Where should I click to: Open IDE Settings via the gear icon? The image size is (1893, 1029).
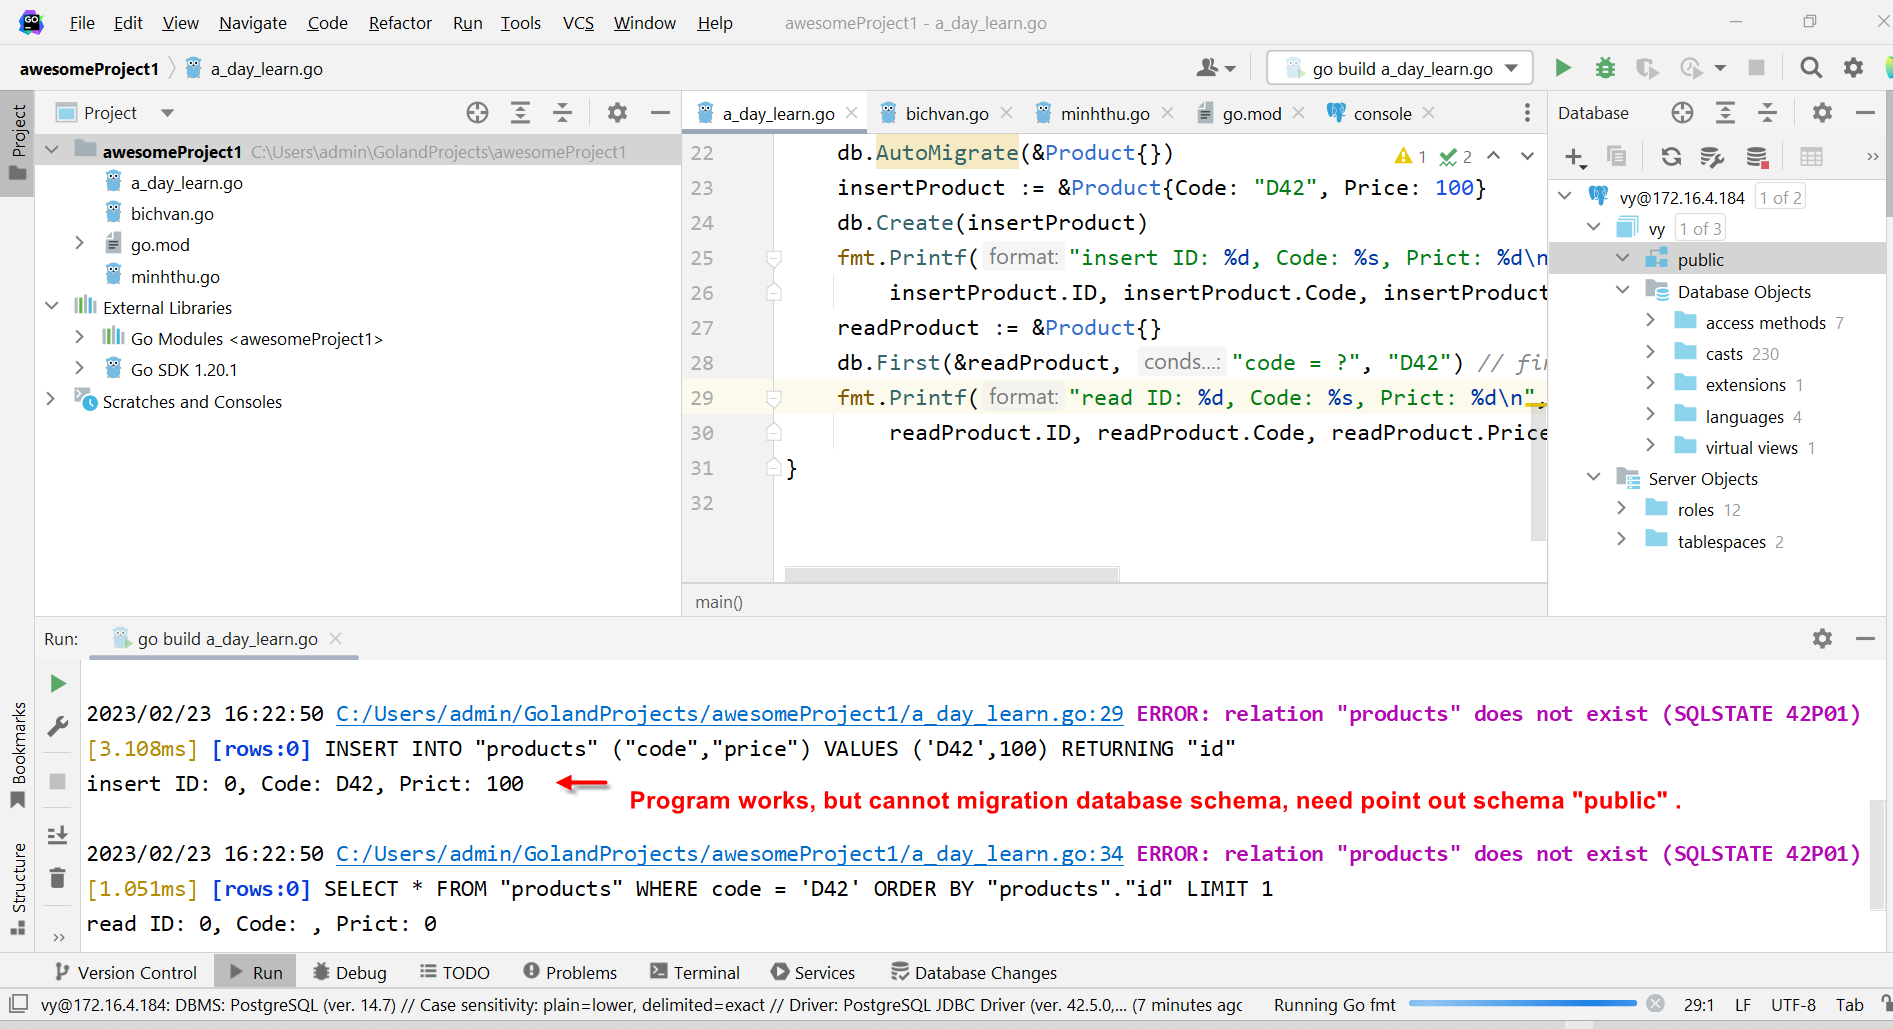(x=1852, y=67)
